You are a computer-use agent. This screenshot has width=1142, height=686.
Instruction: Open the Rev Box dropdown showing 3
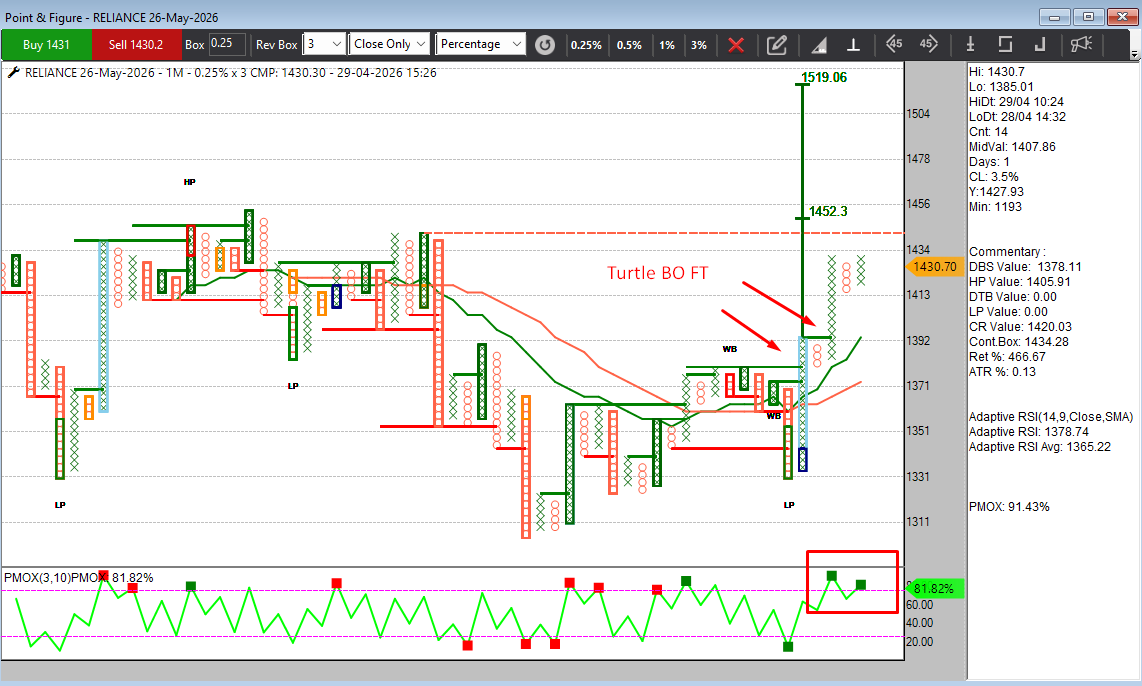(323, 44)
